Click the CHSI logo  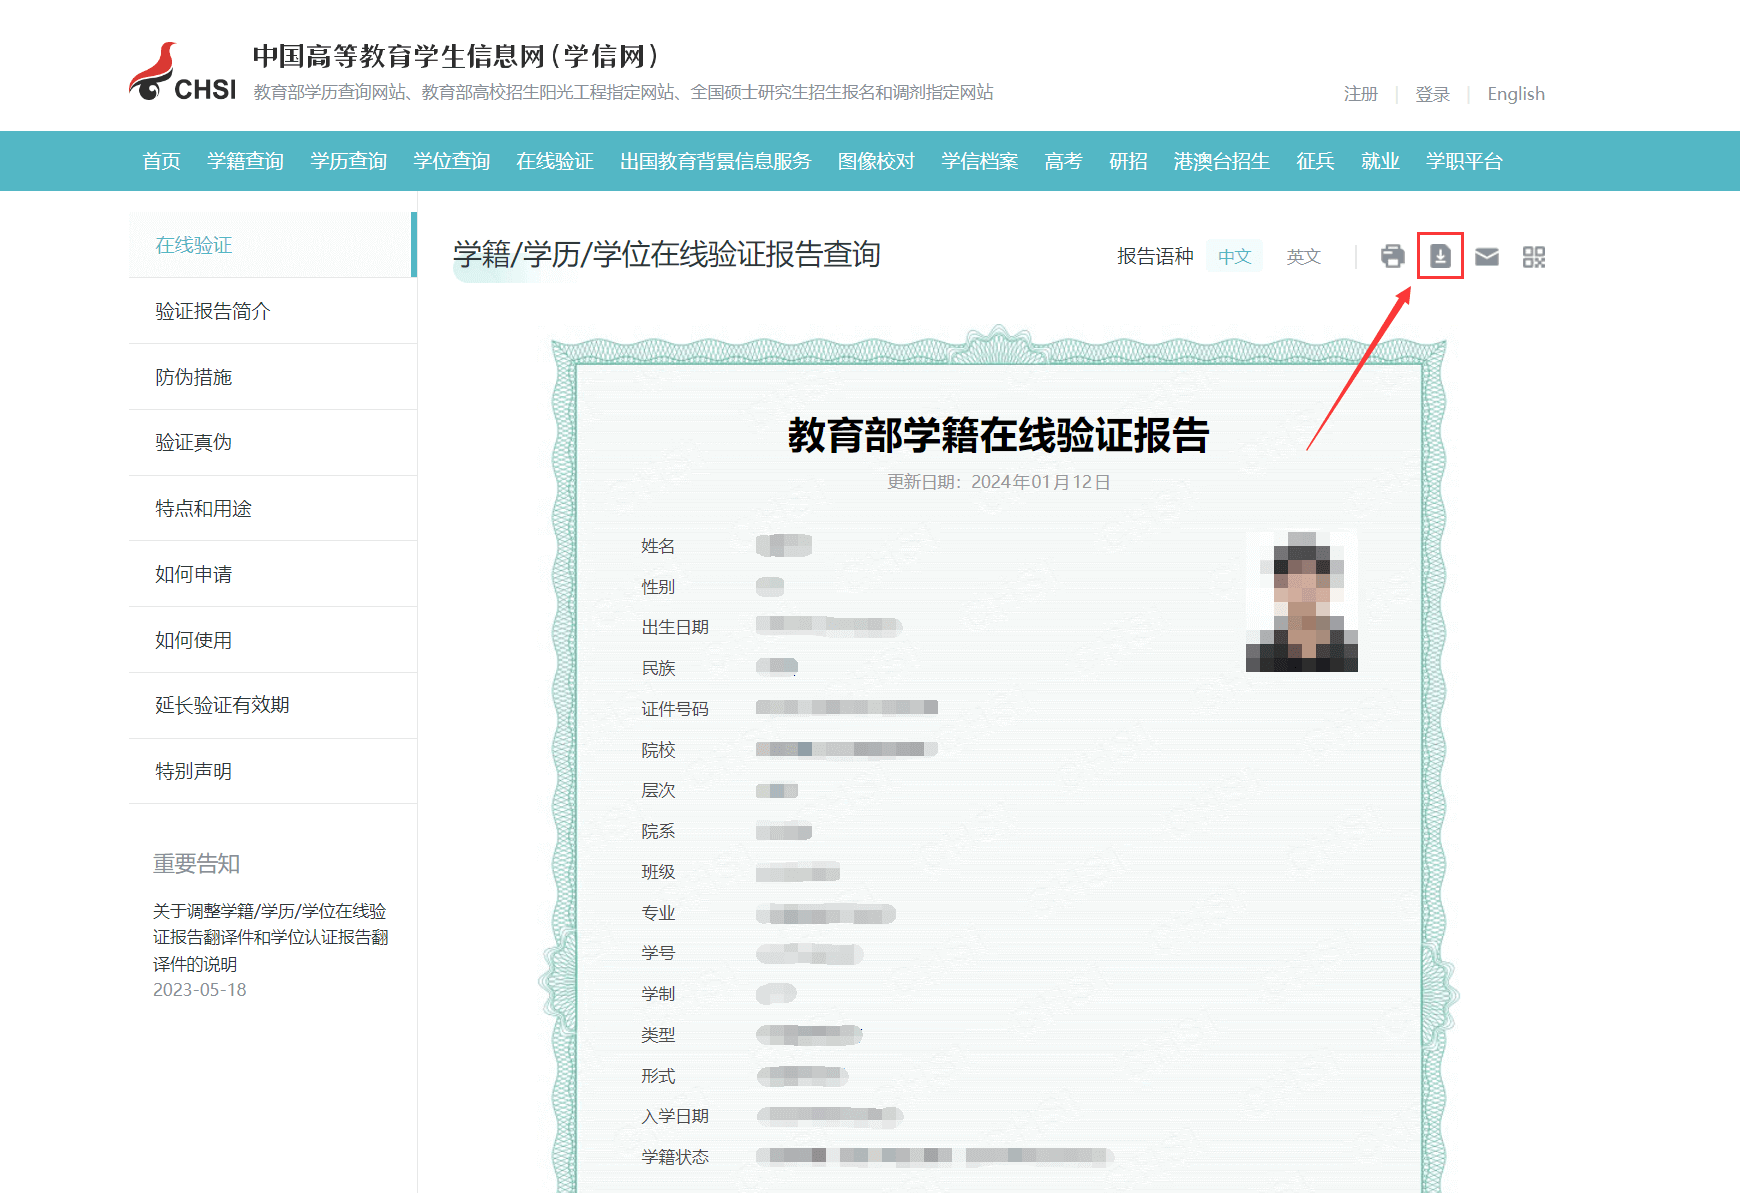click(183, 72)
